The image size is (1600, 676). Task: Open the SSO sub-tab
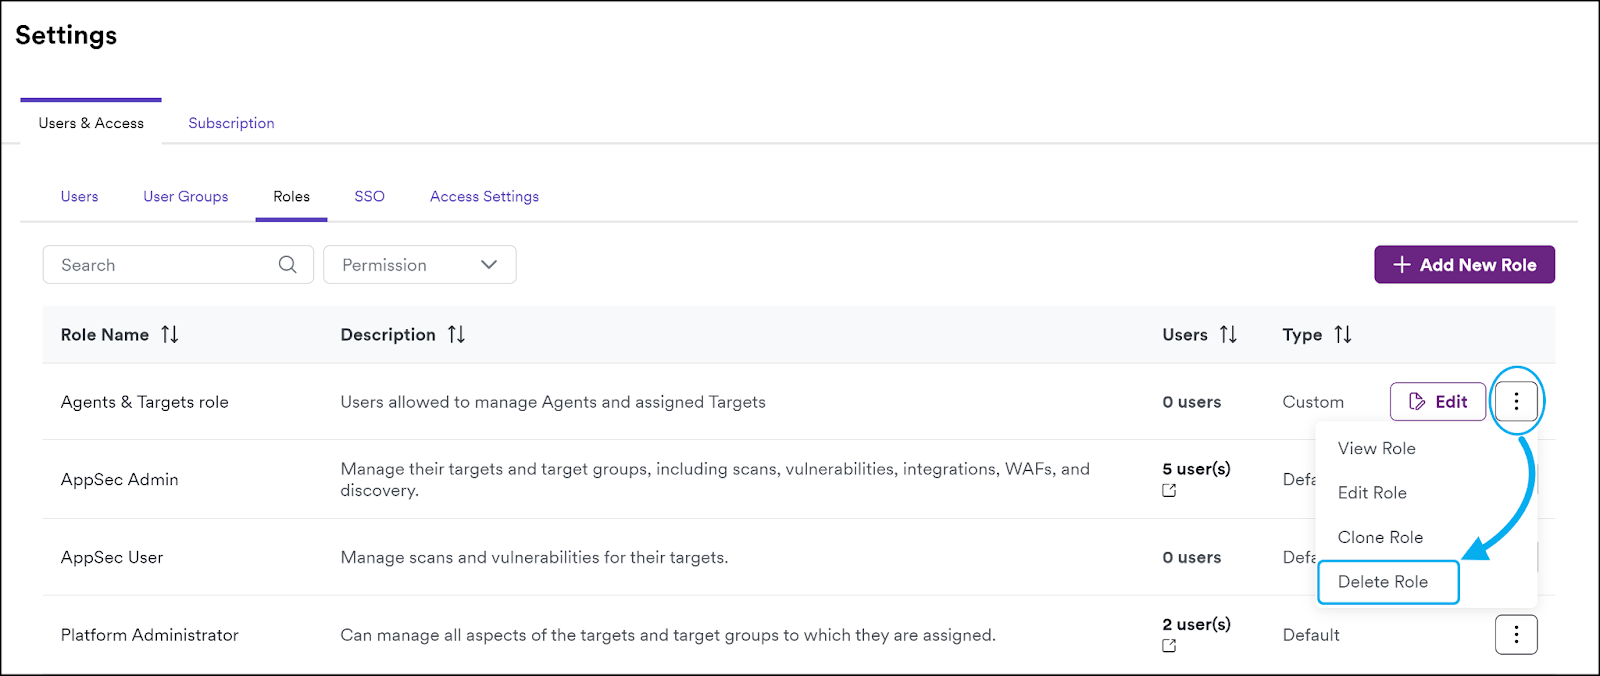369,196
